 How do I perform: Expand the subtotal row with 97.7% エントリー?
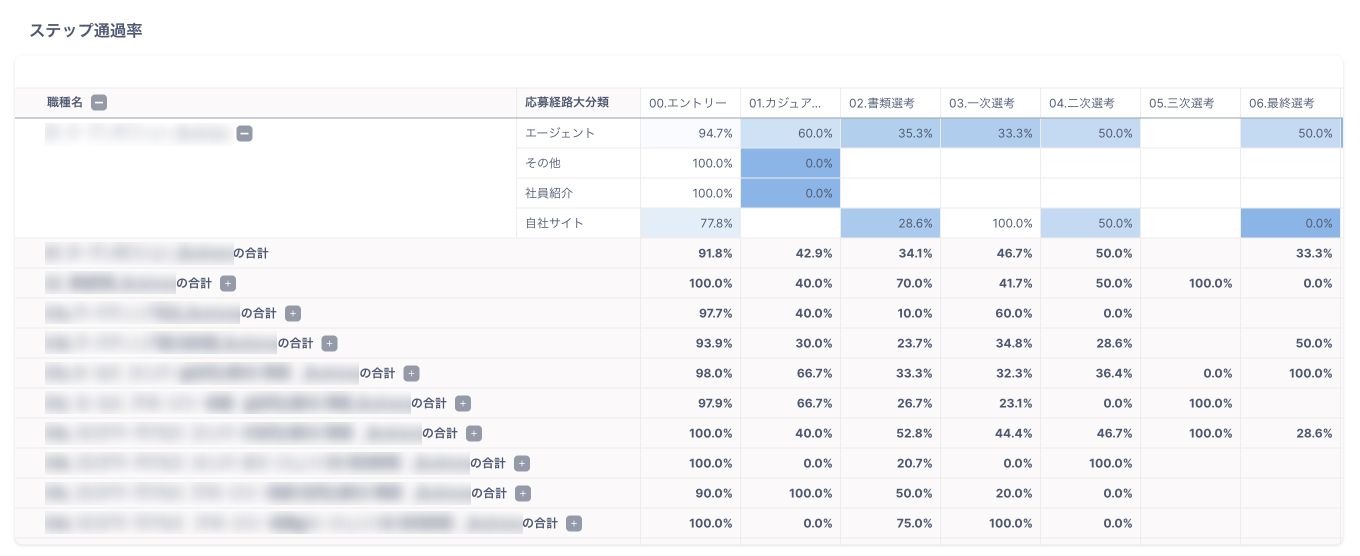coord(293,313)
